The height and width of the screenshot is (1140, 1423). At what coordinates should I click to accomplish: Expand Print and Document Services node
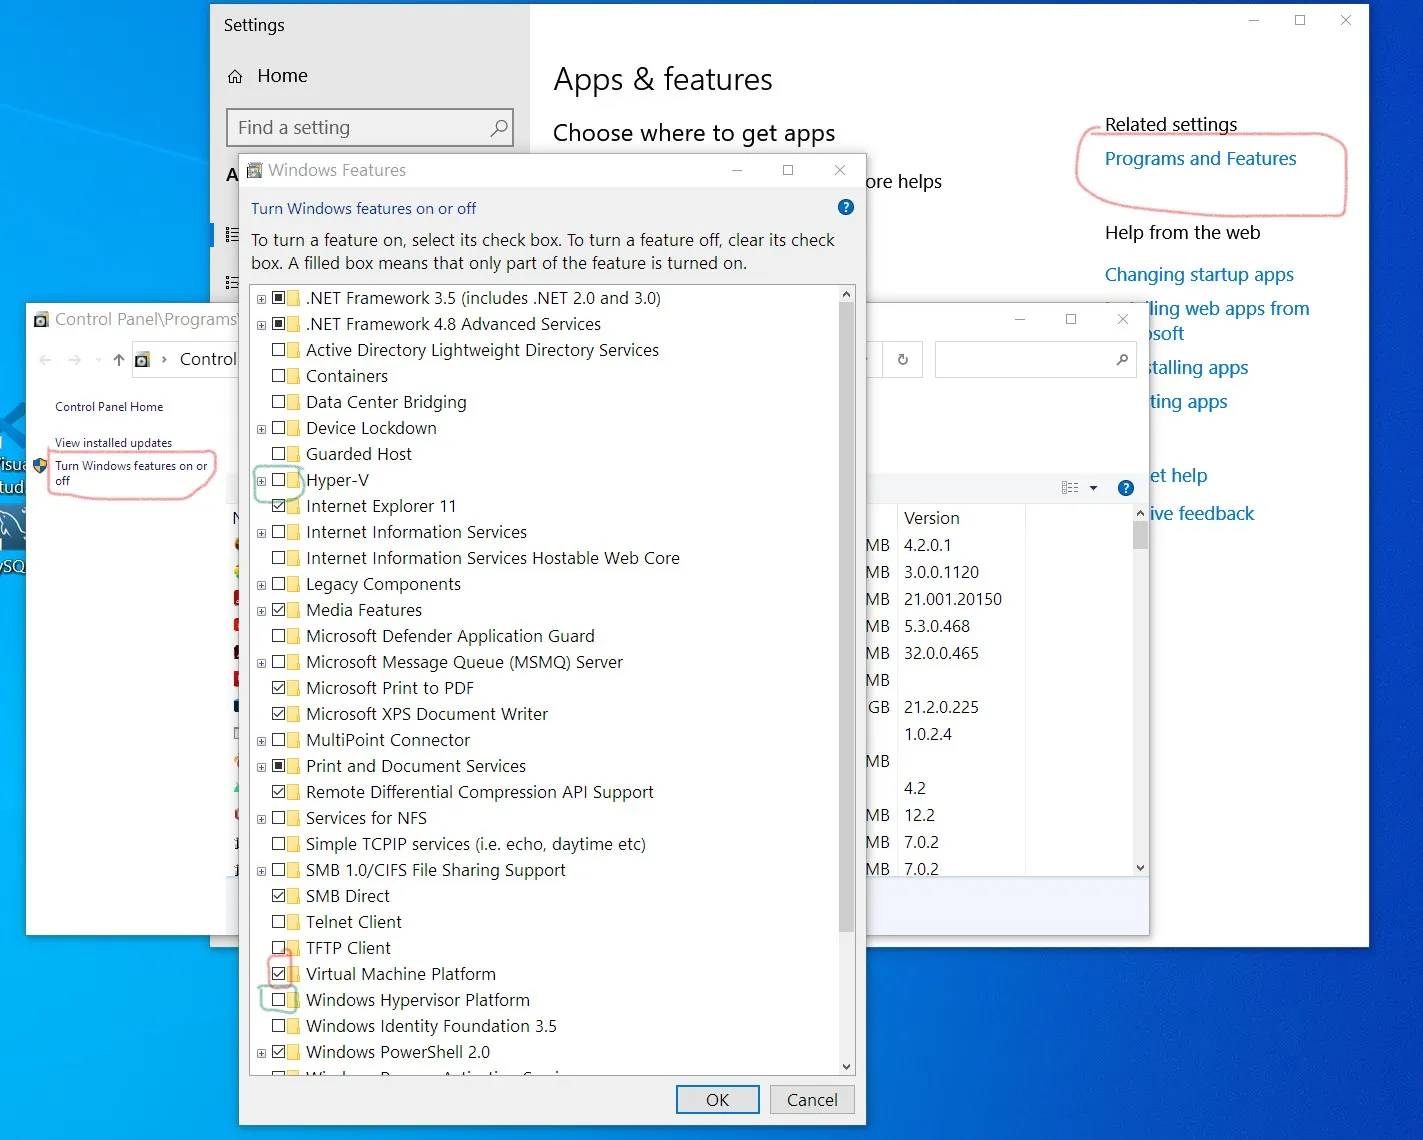click(x=262, y=767)
